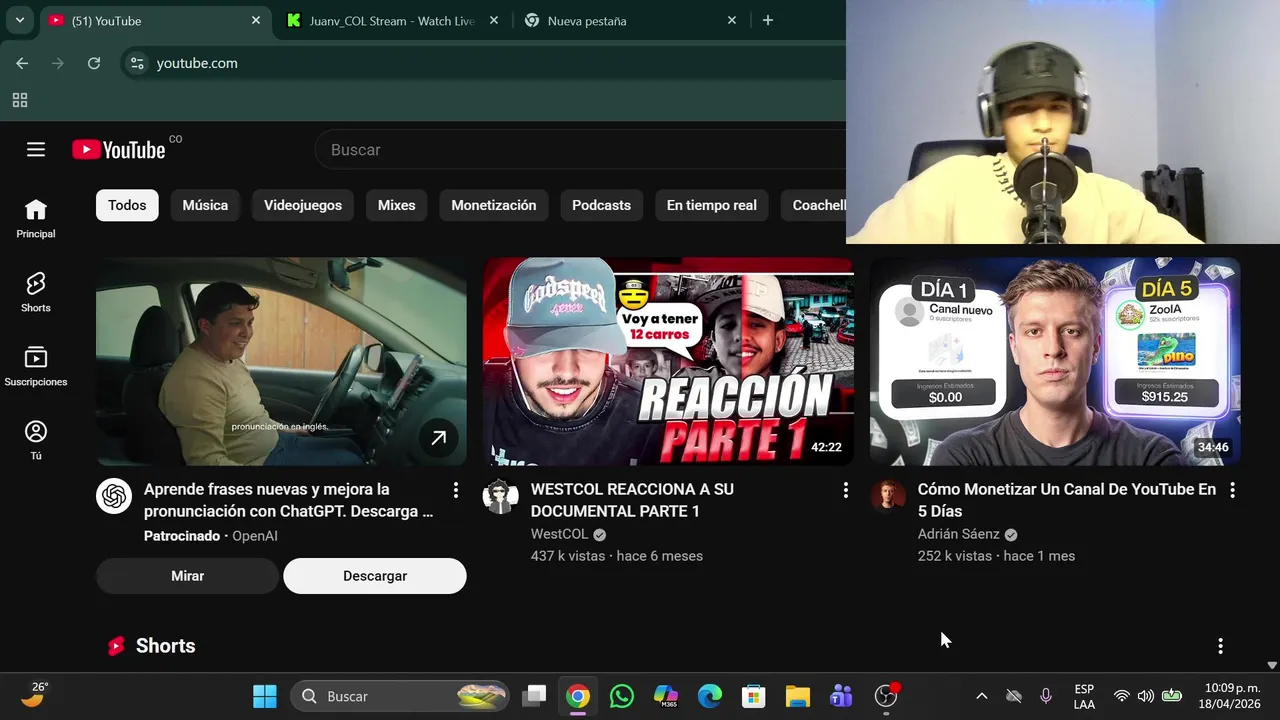The width and height of the screenshot is (1280, 720).
Task: Open the options menu for the WESTCOL video
Action: (845, 490)
